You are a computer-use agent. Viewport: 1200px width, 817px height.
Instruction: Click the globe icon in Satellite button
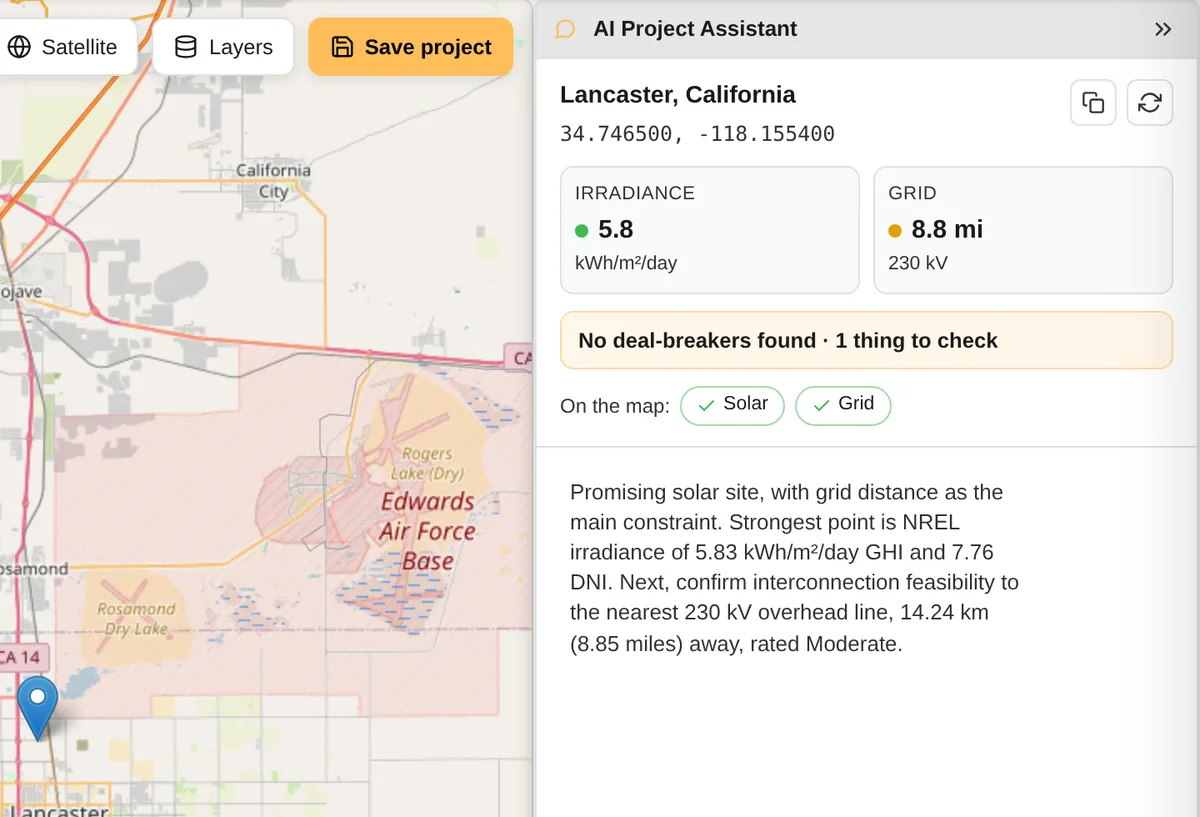pyautogui.click(x=19, y=47)
